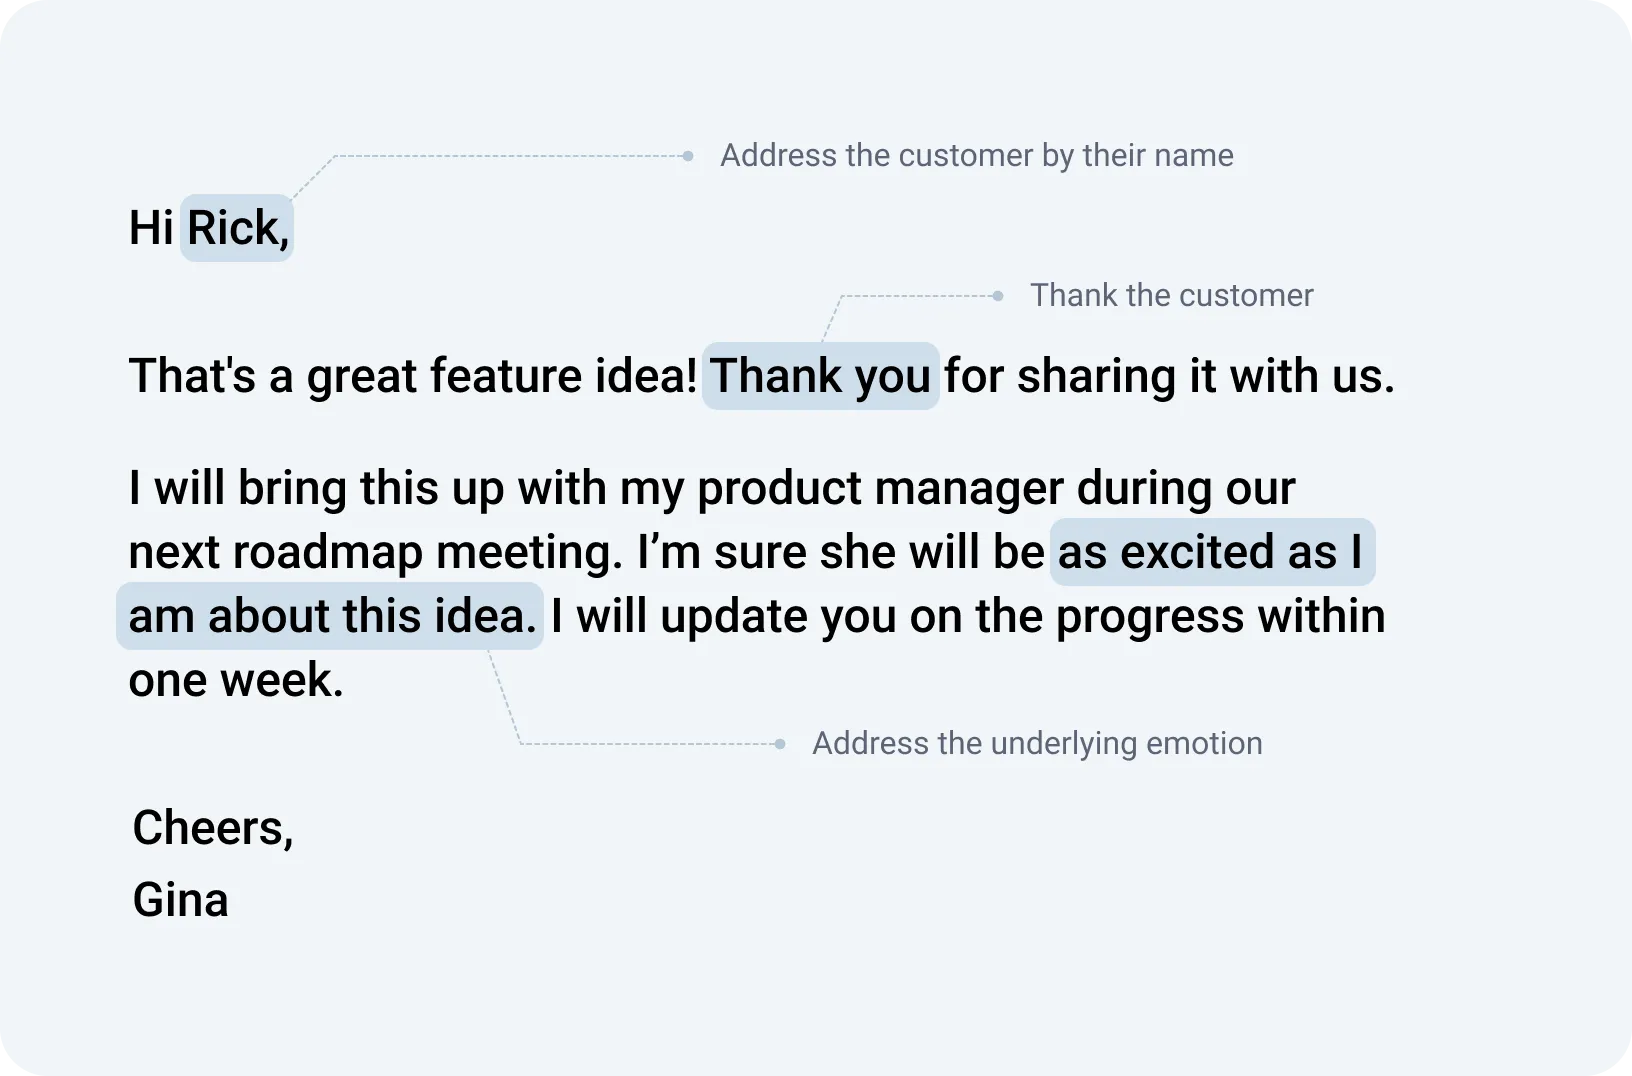Click the highlighted "as excited as I" text
This screenshot has width=1632, height=1076.
(1212, 552)
